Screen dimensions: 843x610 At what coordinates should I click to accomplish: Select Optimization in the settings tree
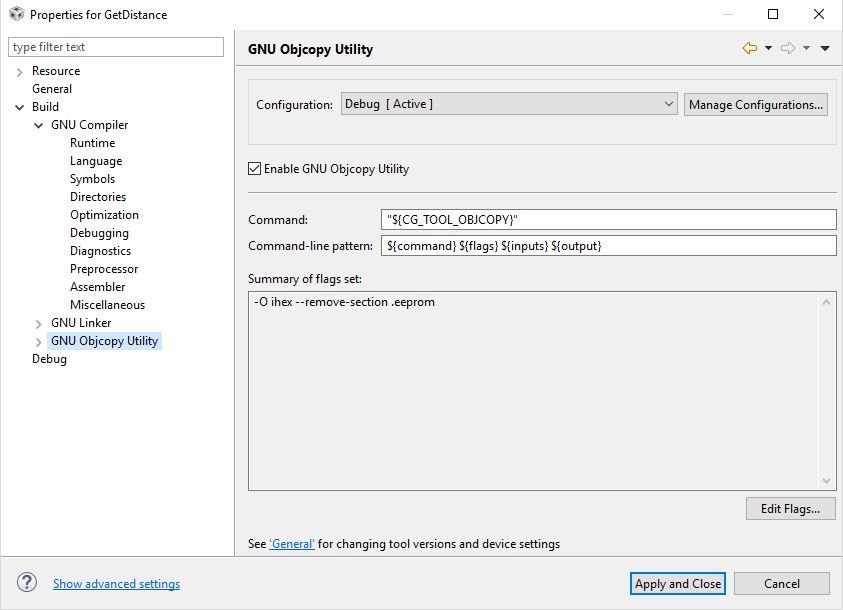pos(104,215)
